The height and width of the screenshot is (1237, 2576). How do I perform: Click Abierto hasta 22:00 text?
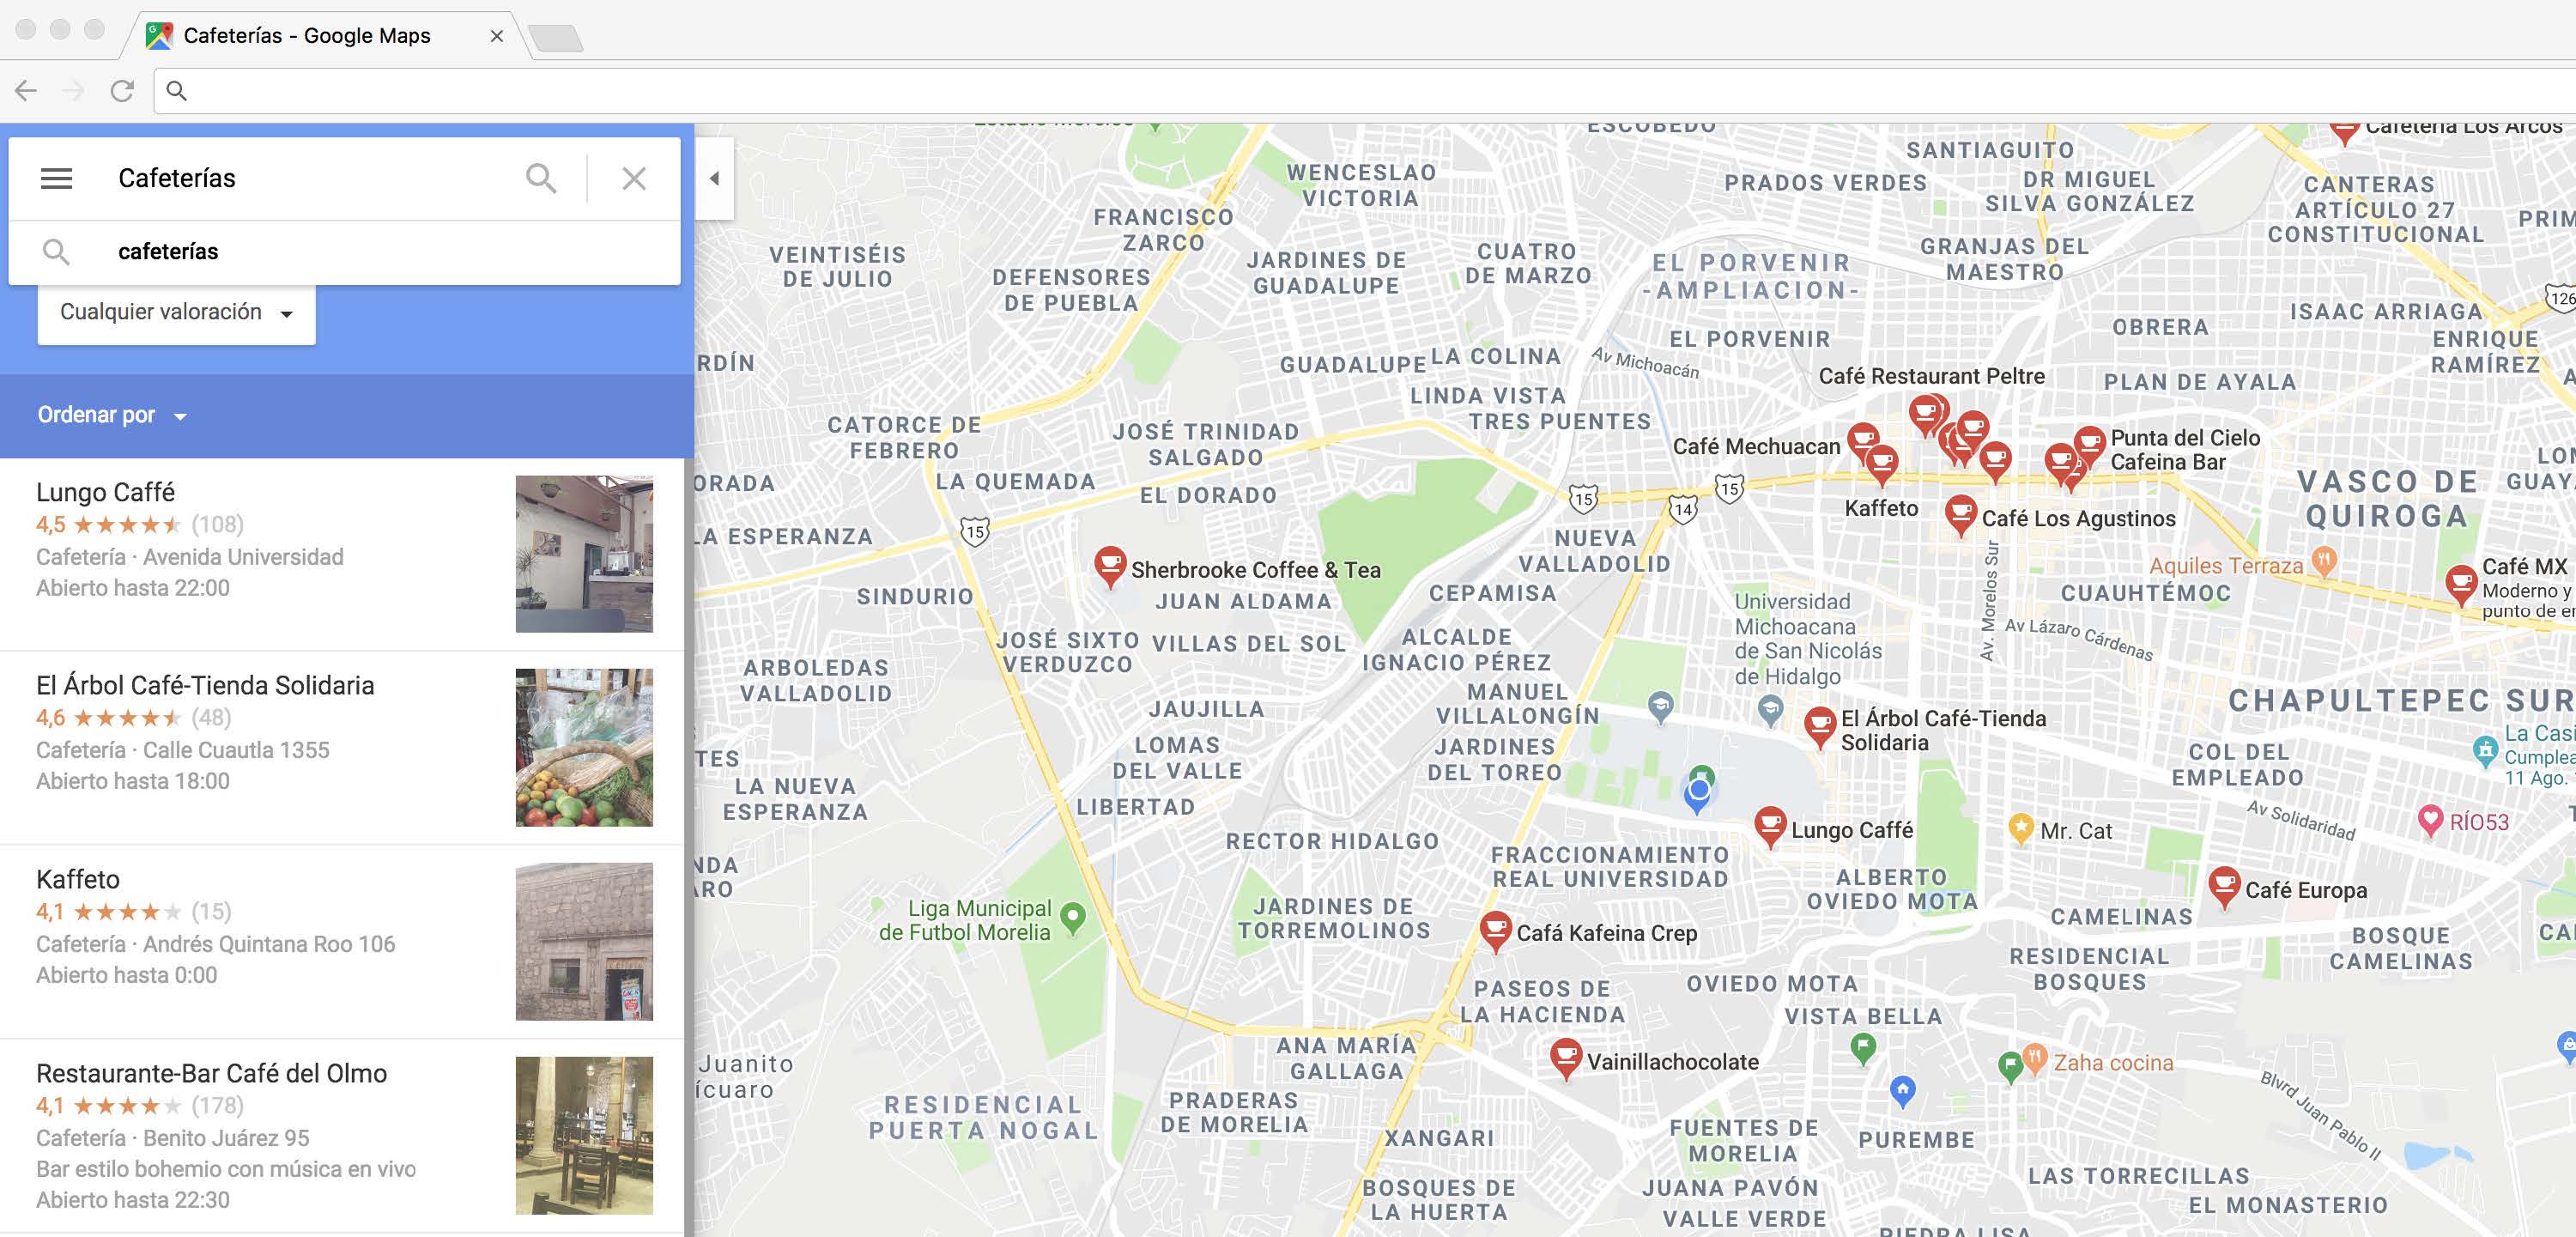click(133, 588)
